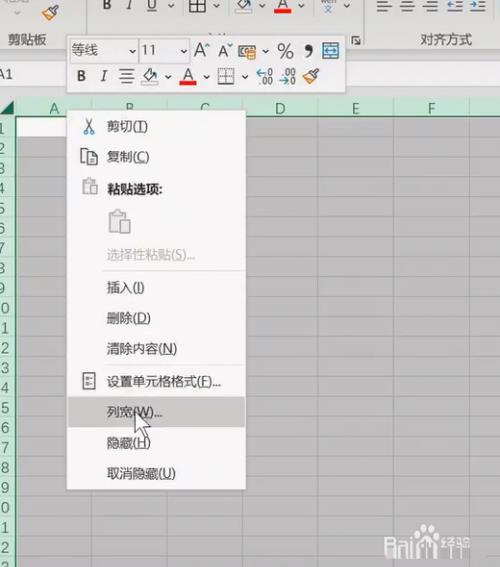Open mini toolbar borders dropdown arrow

pos(245,77)
